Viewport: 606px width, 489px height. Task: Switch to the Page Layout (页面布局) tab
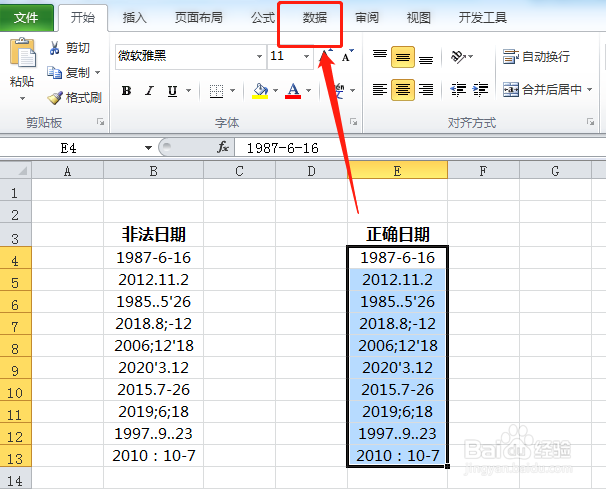198,17
